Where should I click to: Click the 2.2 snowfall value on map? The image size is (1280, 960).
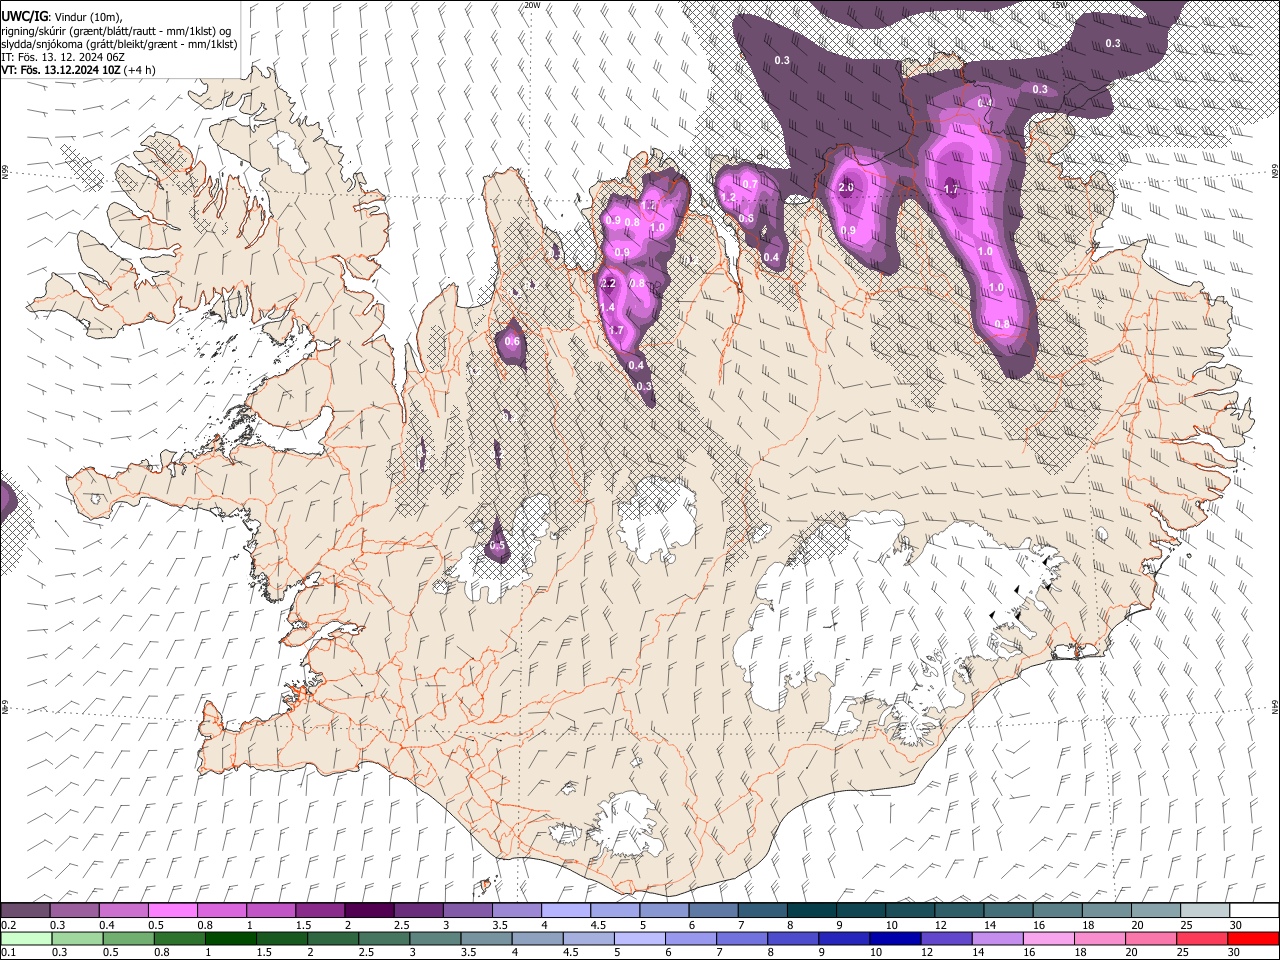point(608,284)
